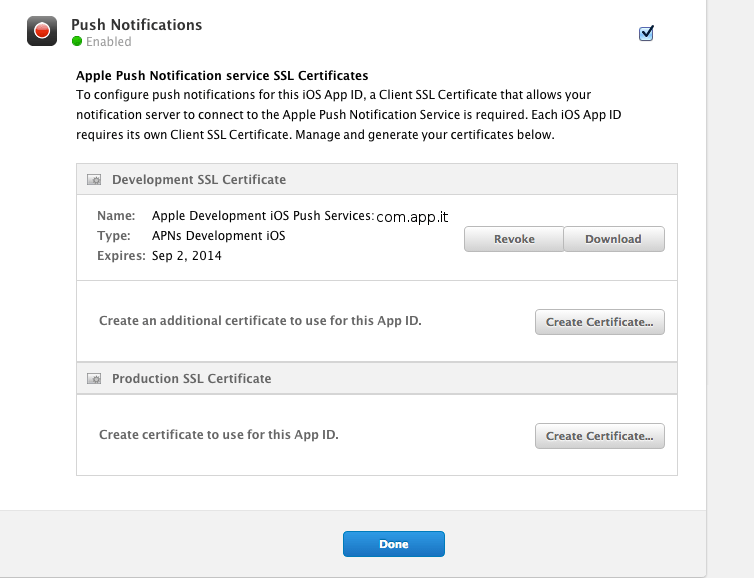
Task: Download the development SSL certificate
Action: [613, 239]
